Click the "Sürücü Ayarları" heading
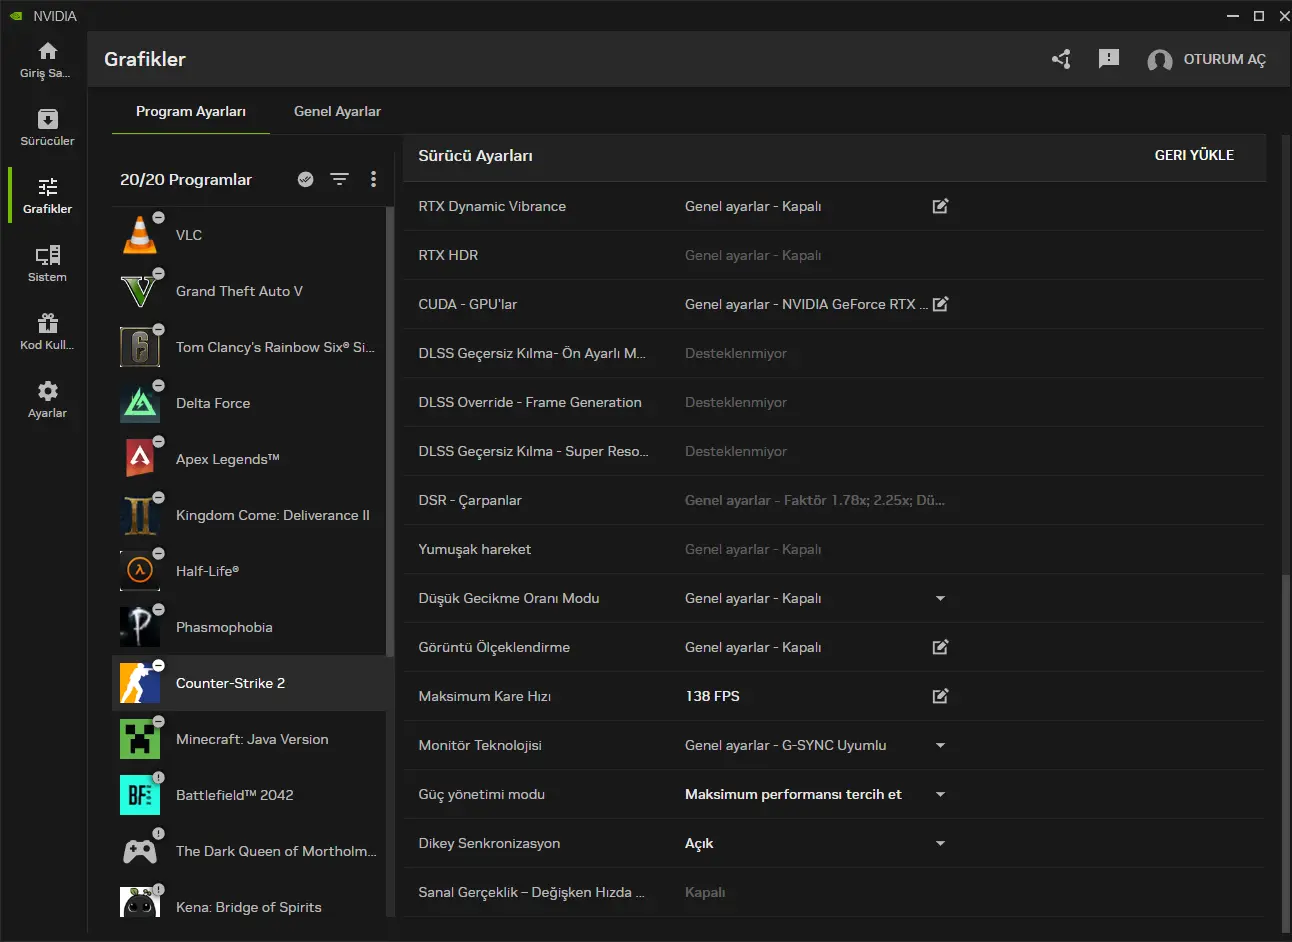 [475, 156]
